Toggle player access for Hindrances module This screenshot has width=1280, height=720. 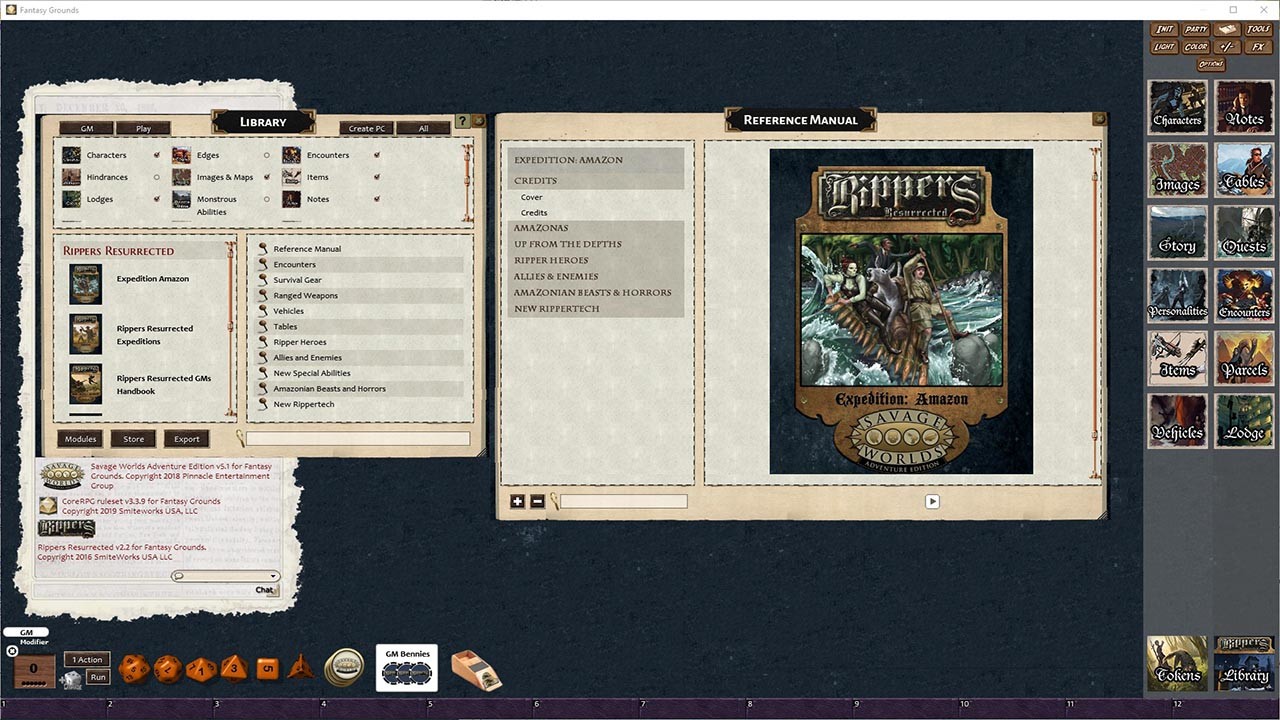156,177
